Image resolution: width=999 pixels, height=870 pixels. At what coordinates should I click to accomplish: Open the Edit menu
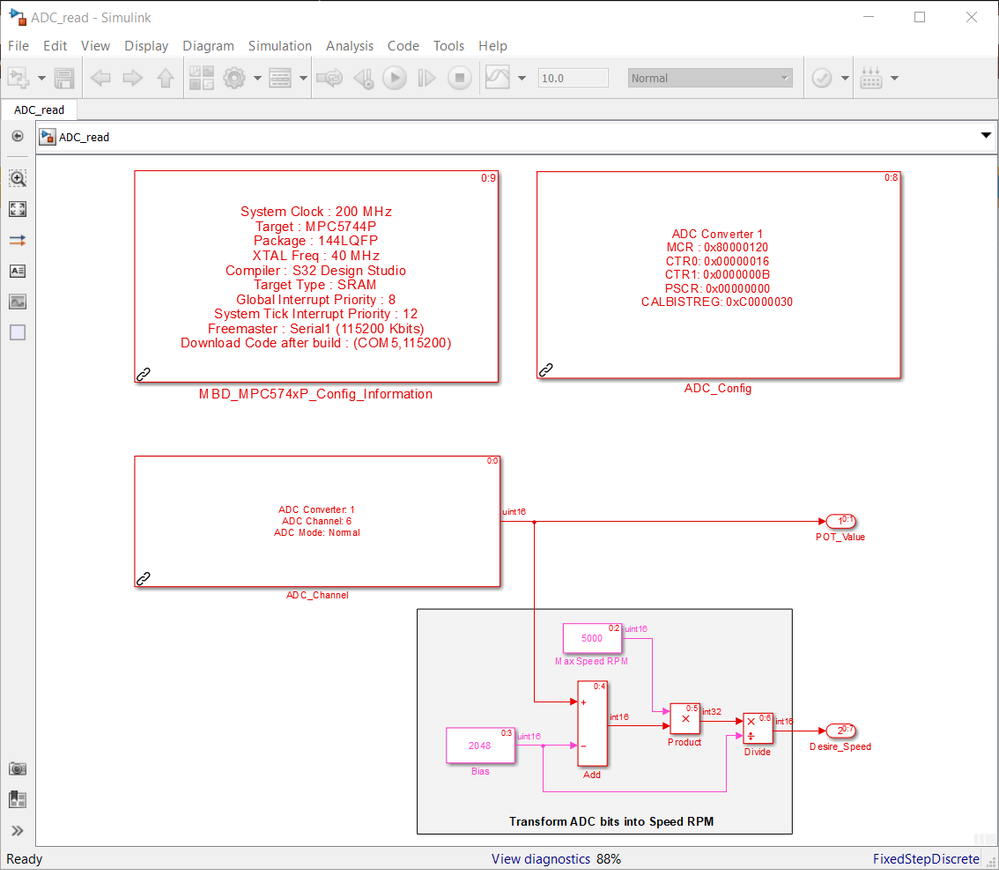tap(55, 46)
